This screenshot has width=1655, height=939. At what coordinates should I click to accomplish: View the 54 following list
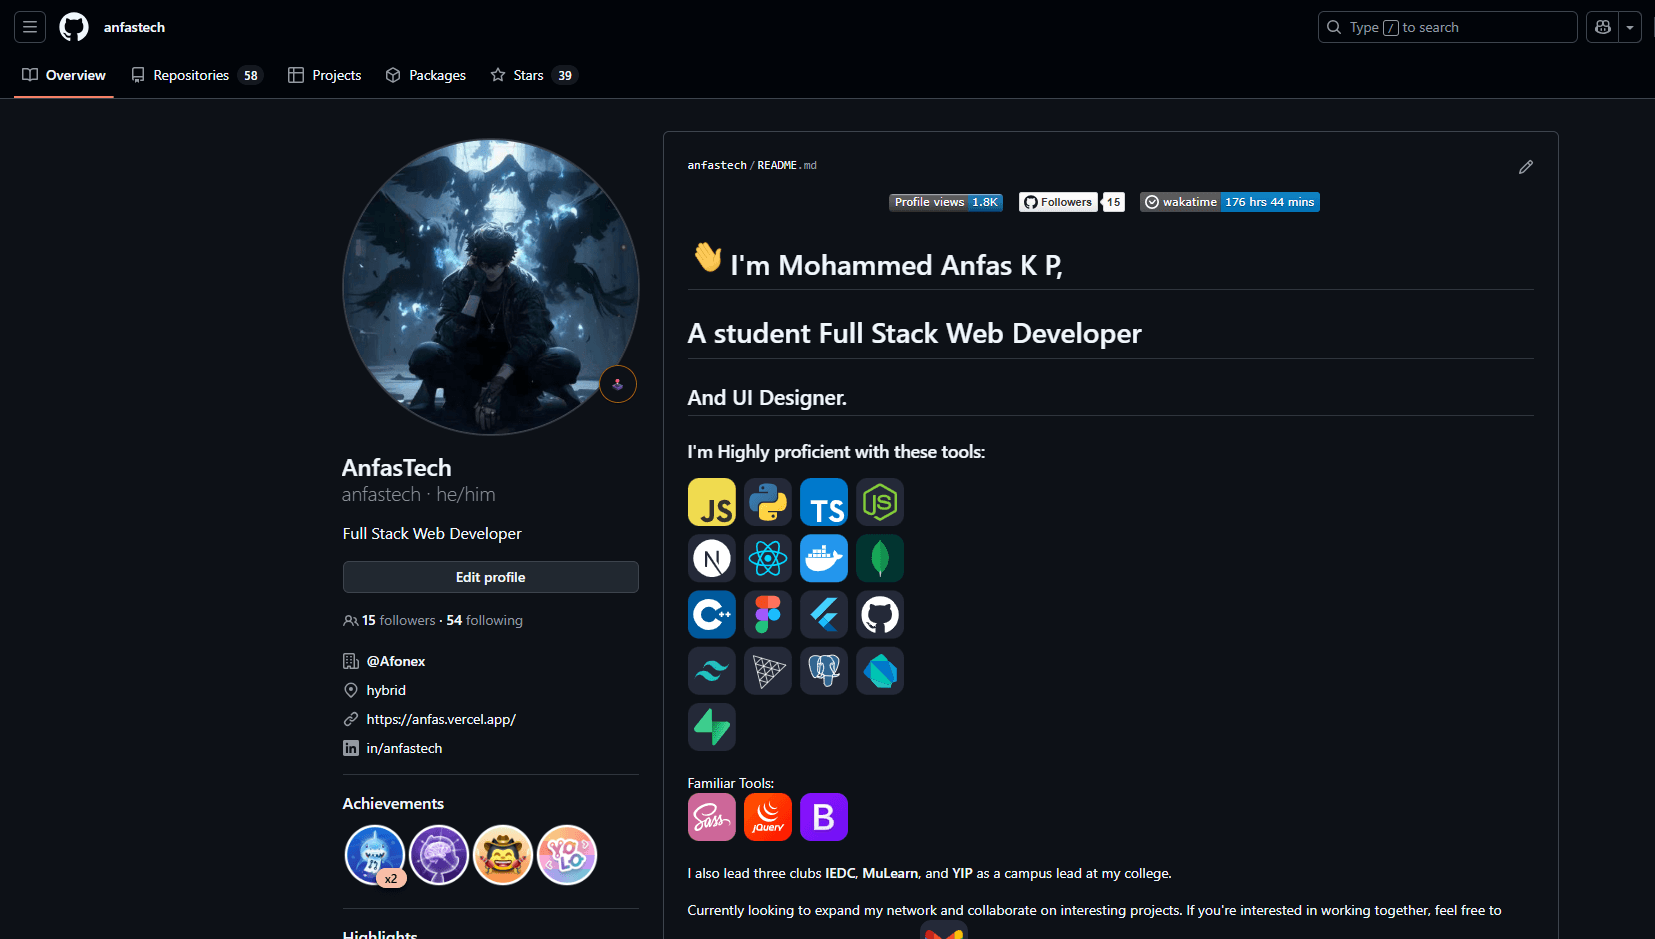485,620
